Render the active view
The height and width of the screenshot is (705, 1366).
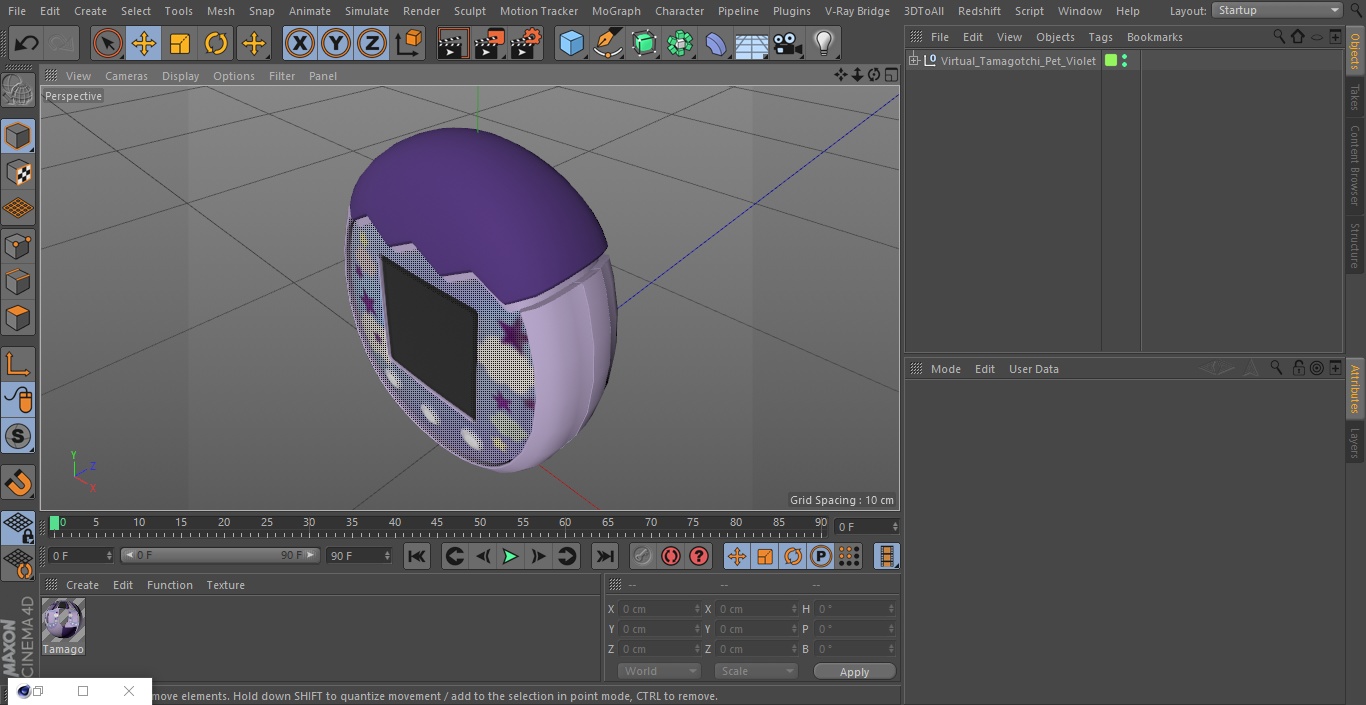[x=453, y=43]
